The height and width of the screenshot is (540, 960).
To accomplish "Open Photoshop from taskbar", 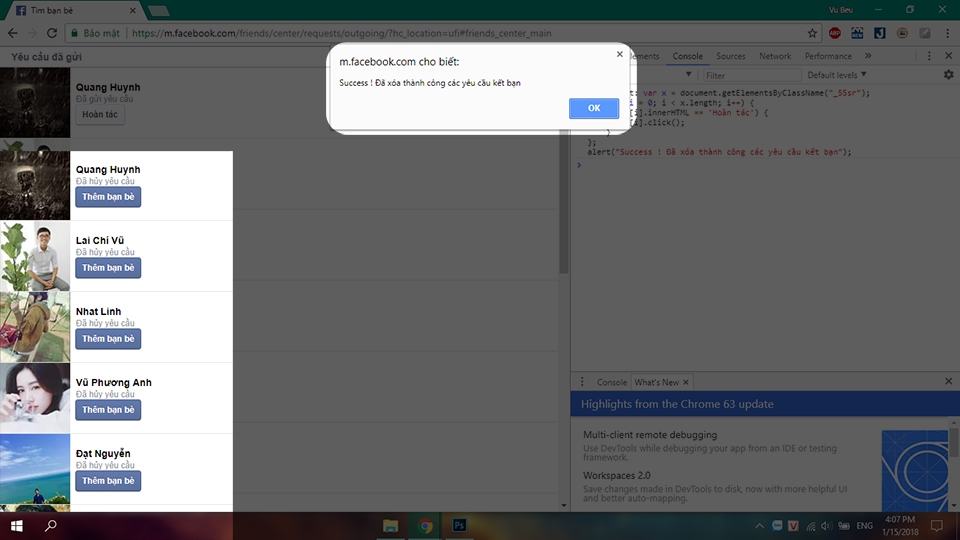I will 459,526.
